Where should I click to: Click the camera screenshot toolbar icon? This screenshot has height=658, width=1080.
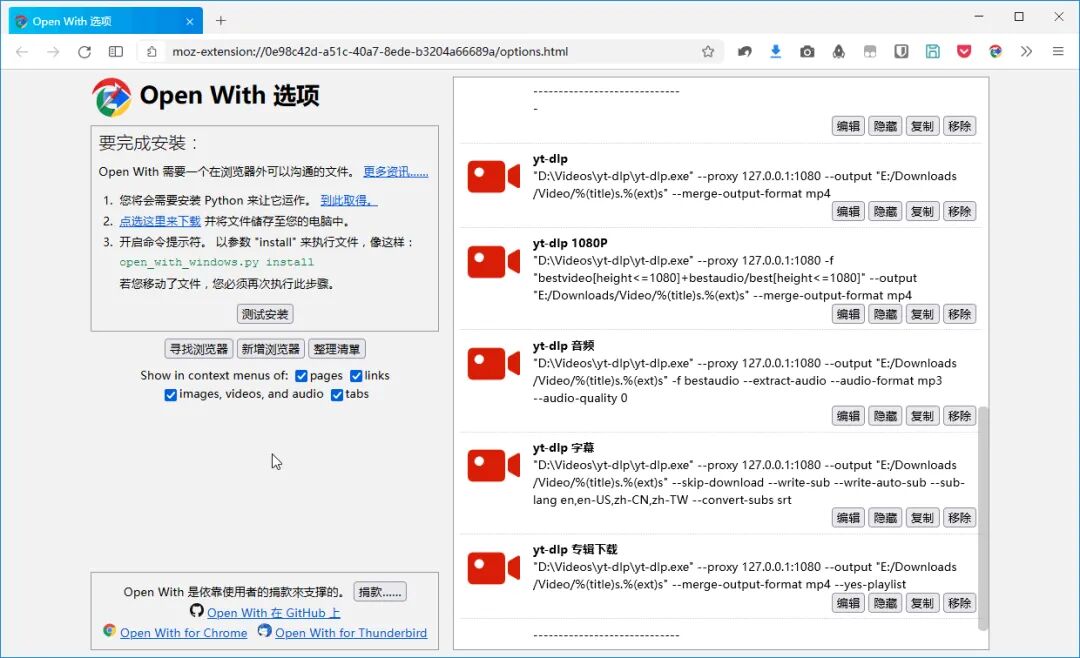[x=807, y=52]
